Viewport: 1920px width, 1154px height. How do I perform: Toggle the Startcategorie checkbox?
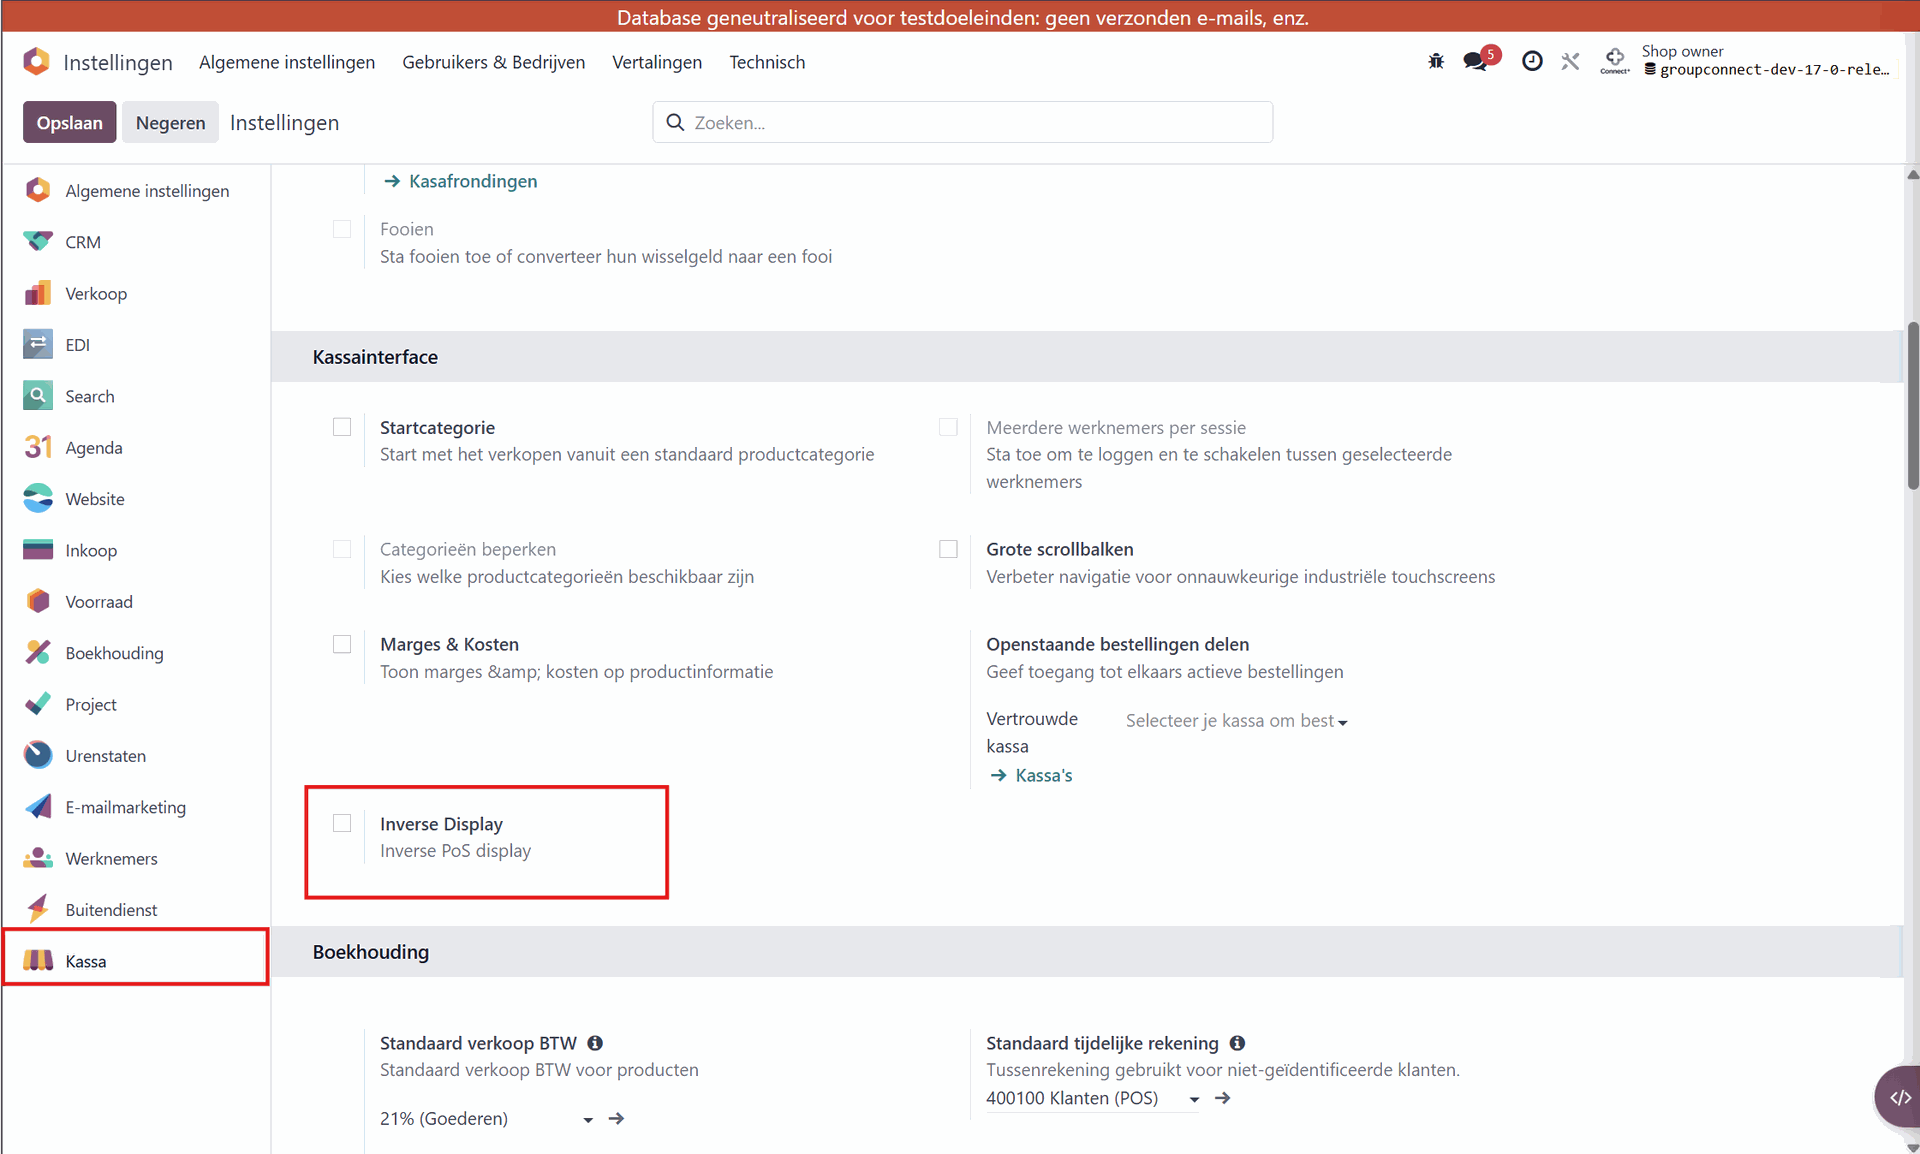pos(342,427)
